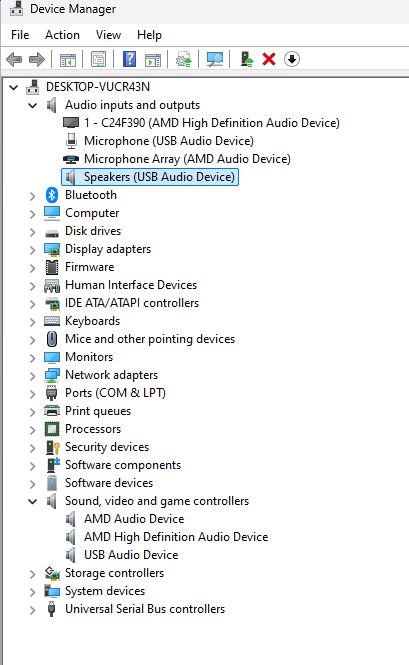409x665 pixels.
Task: Open the Action menu
Action: [x=62, y=35]
